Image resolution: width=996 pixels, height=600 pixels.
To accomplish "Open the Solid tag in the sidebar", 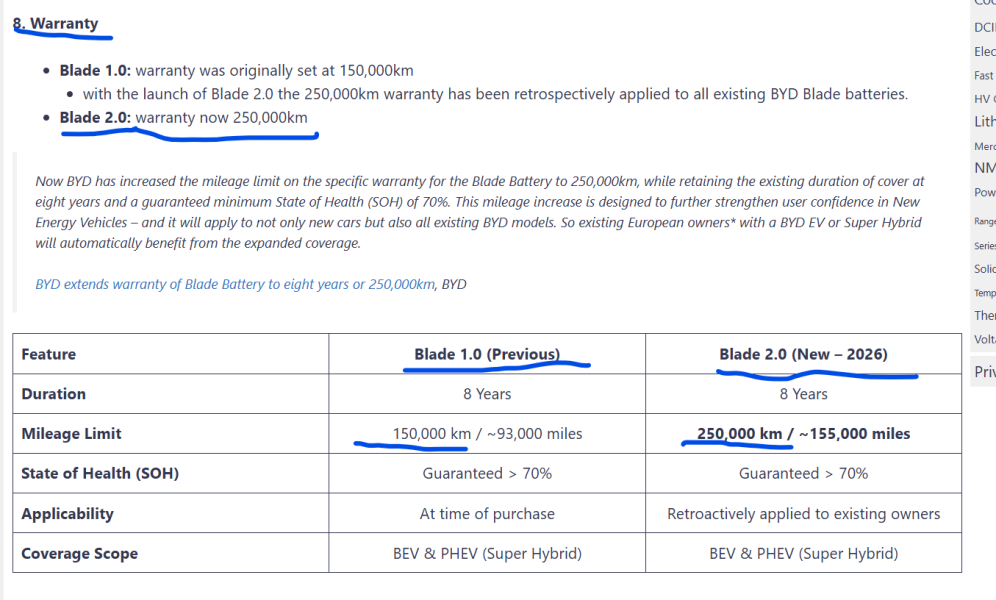I will (984, 269).
